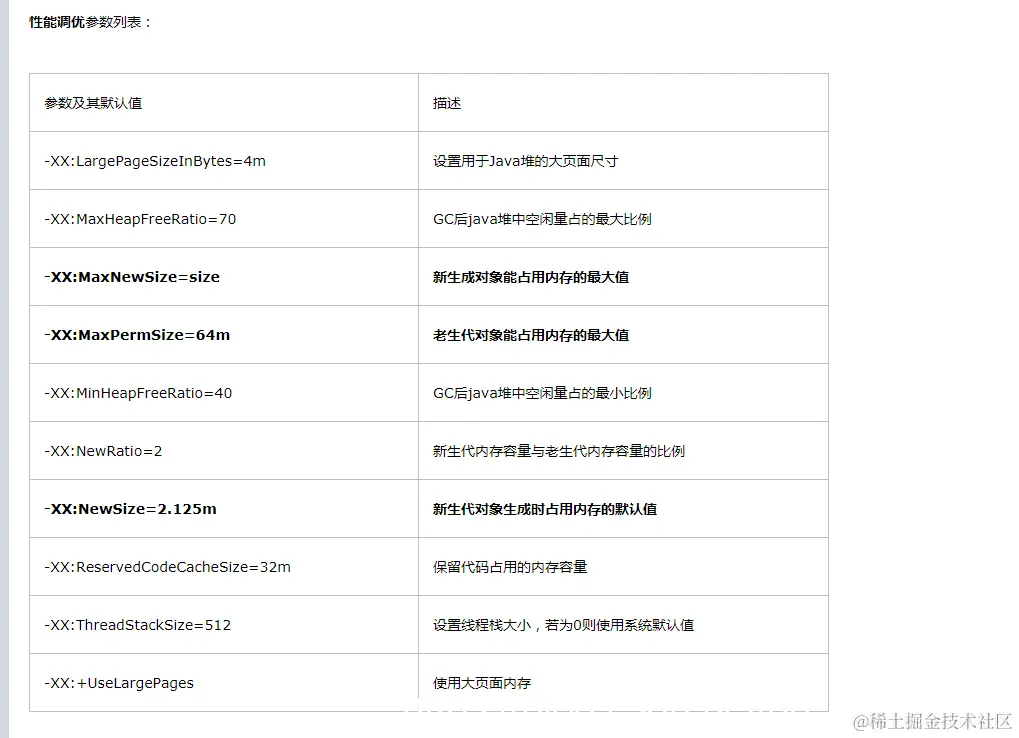Viewport: 1019px width, 738px height.
Task: Click description '新生代内存容量与老生代内存容量的比例'
Action: click(559, 451)
